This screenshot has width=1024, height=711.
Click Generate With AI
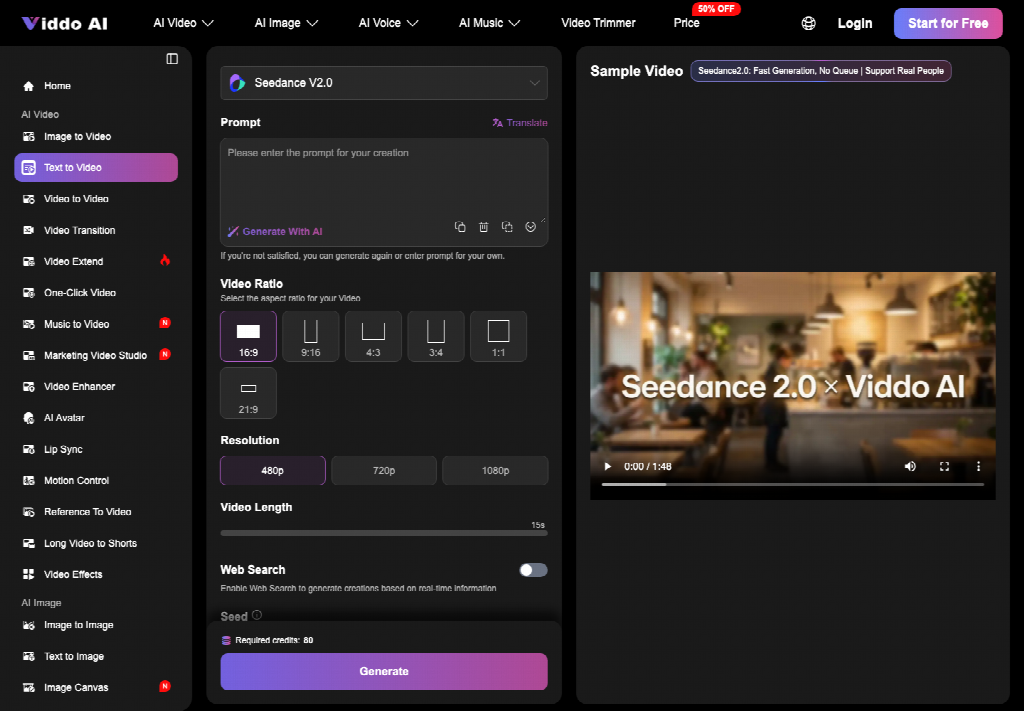tap(275, 232)
